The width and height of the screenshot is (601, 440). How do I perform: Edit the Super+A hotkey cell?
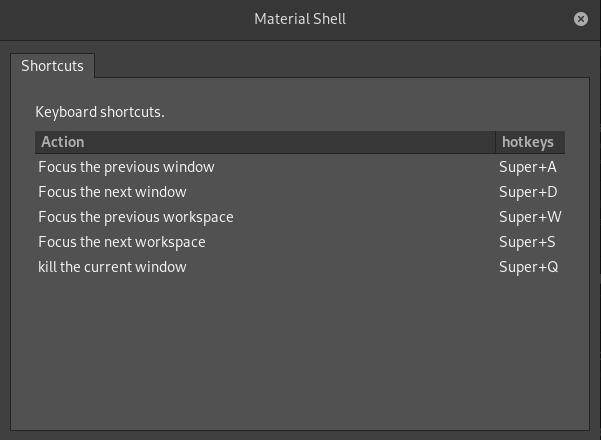coord(528,167)
